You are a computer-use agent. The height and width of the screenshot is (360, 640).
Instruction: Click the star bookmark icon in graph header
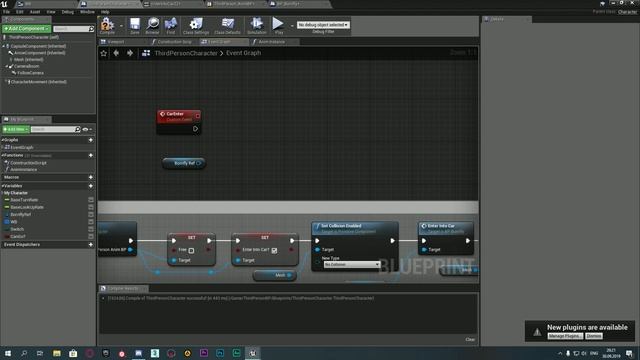point(104,53)
